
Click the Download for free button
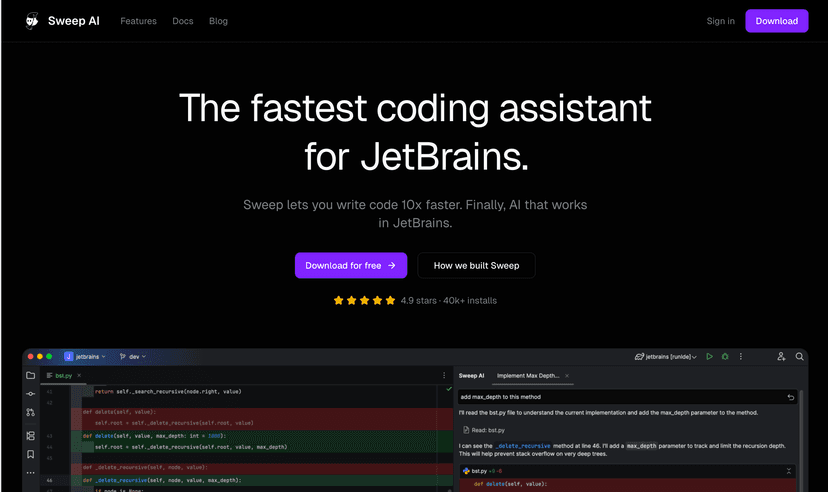tap(351, 265)
